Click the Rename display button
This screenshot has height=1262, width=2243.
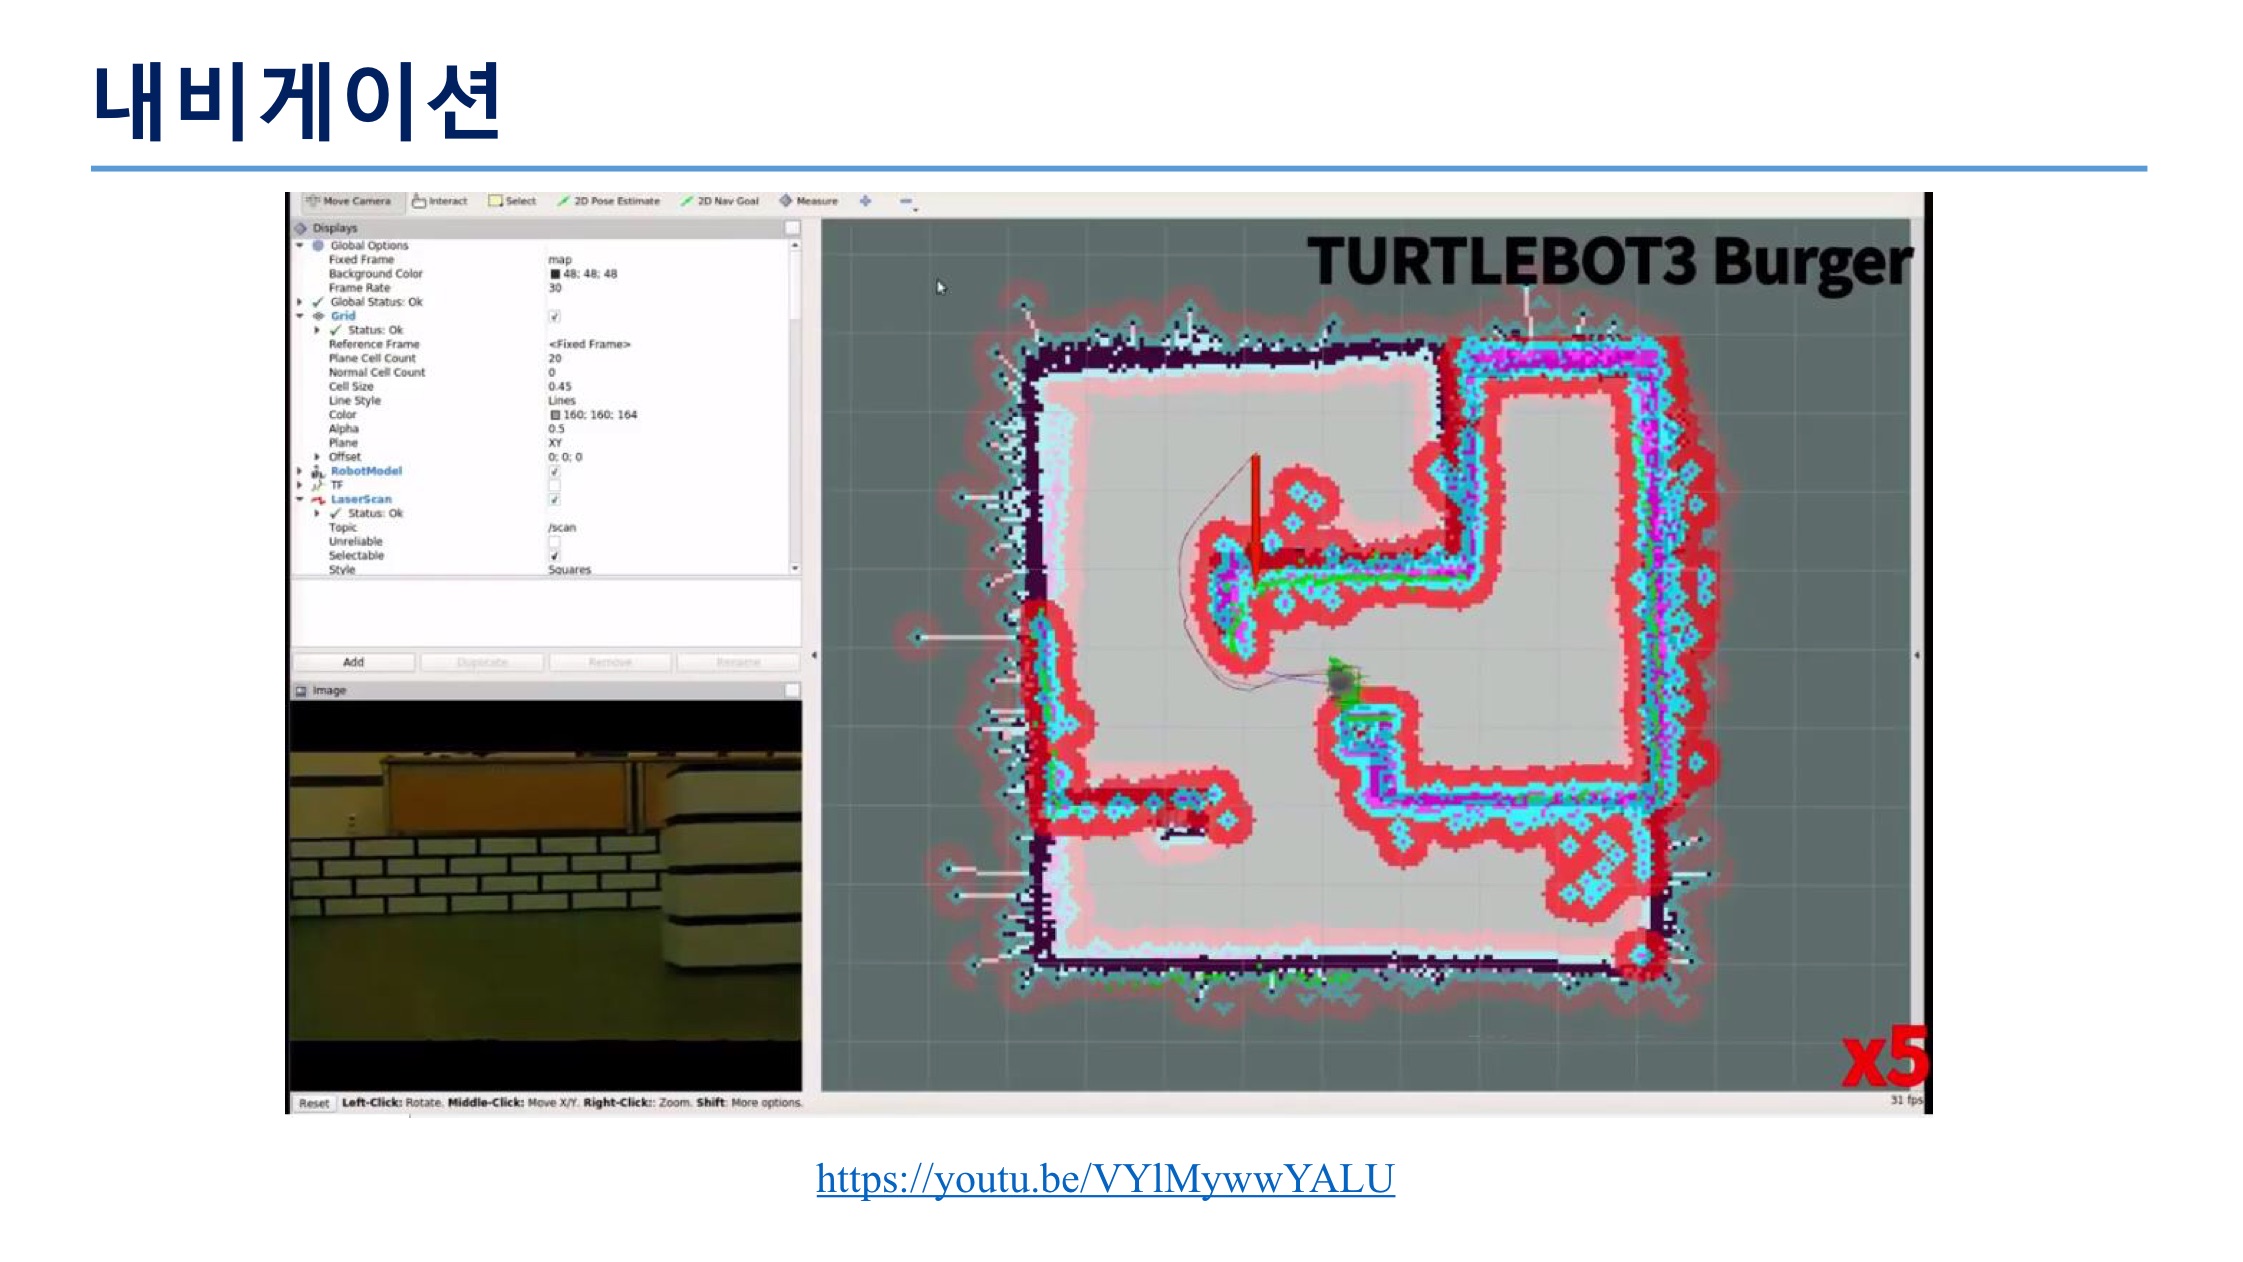738,662
